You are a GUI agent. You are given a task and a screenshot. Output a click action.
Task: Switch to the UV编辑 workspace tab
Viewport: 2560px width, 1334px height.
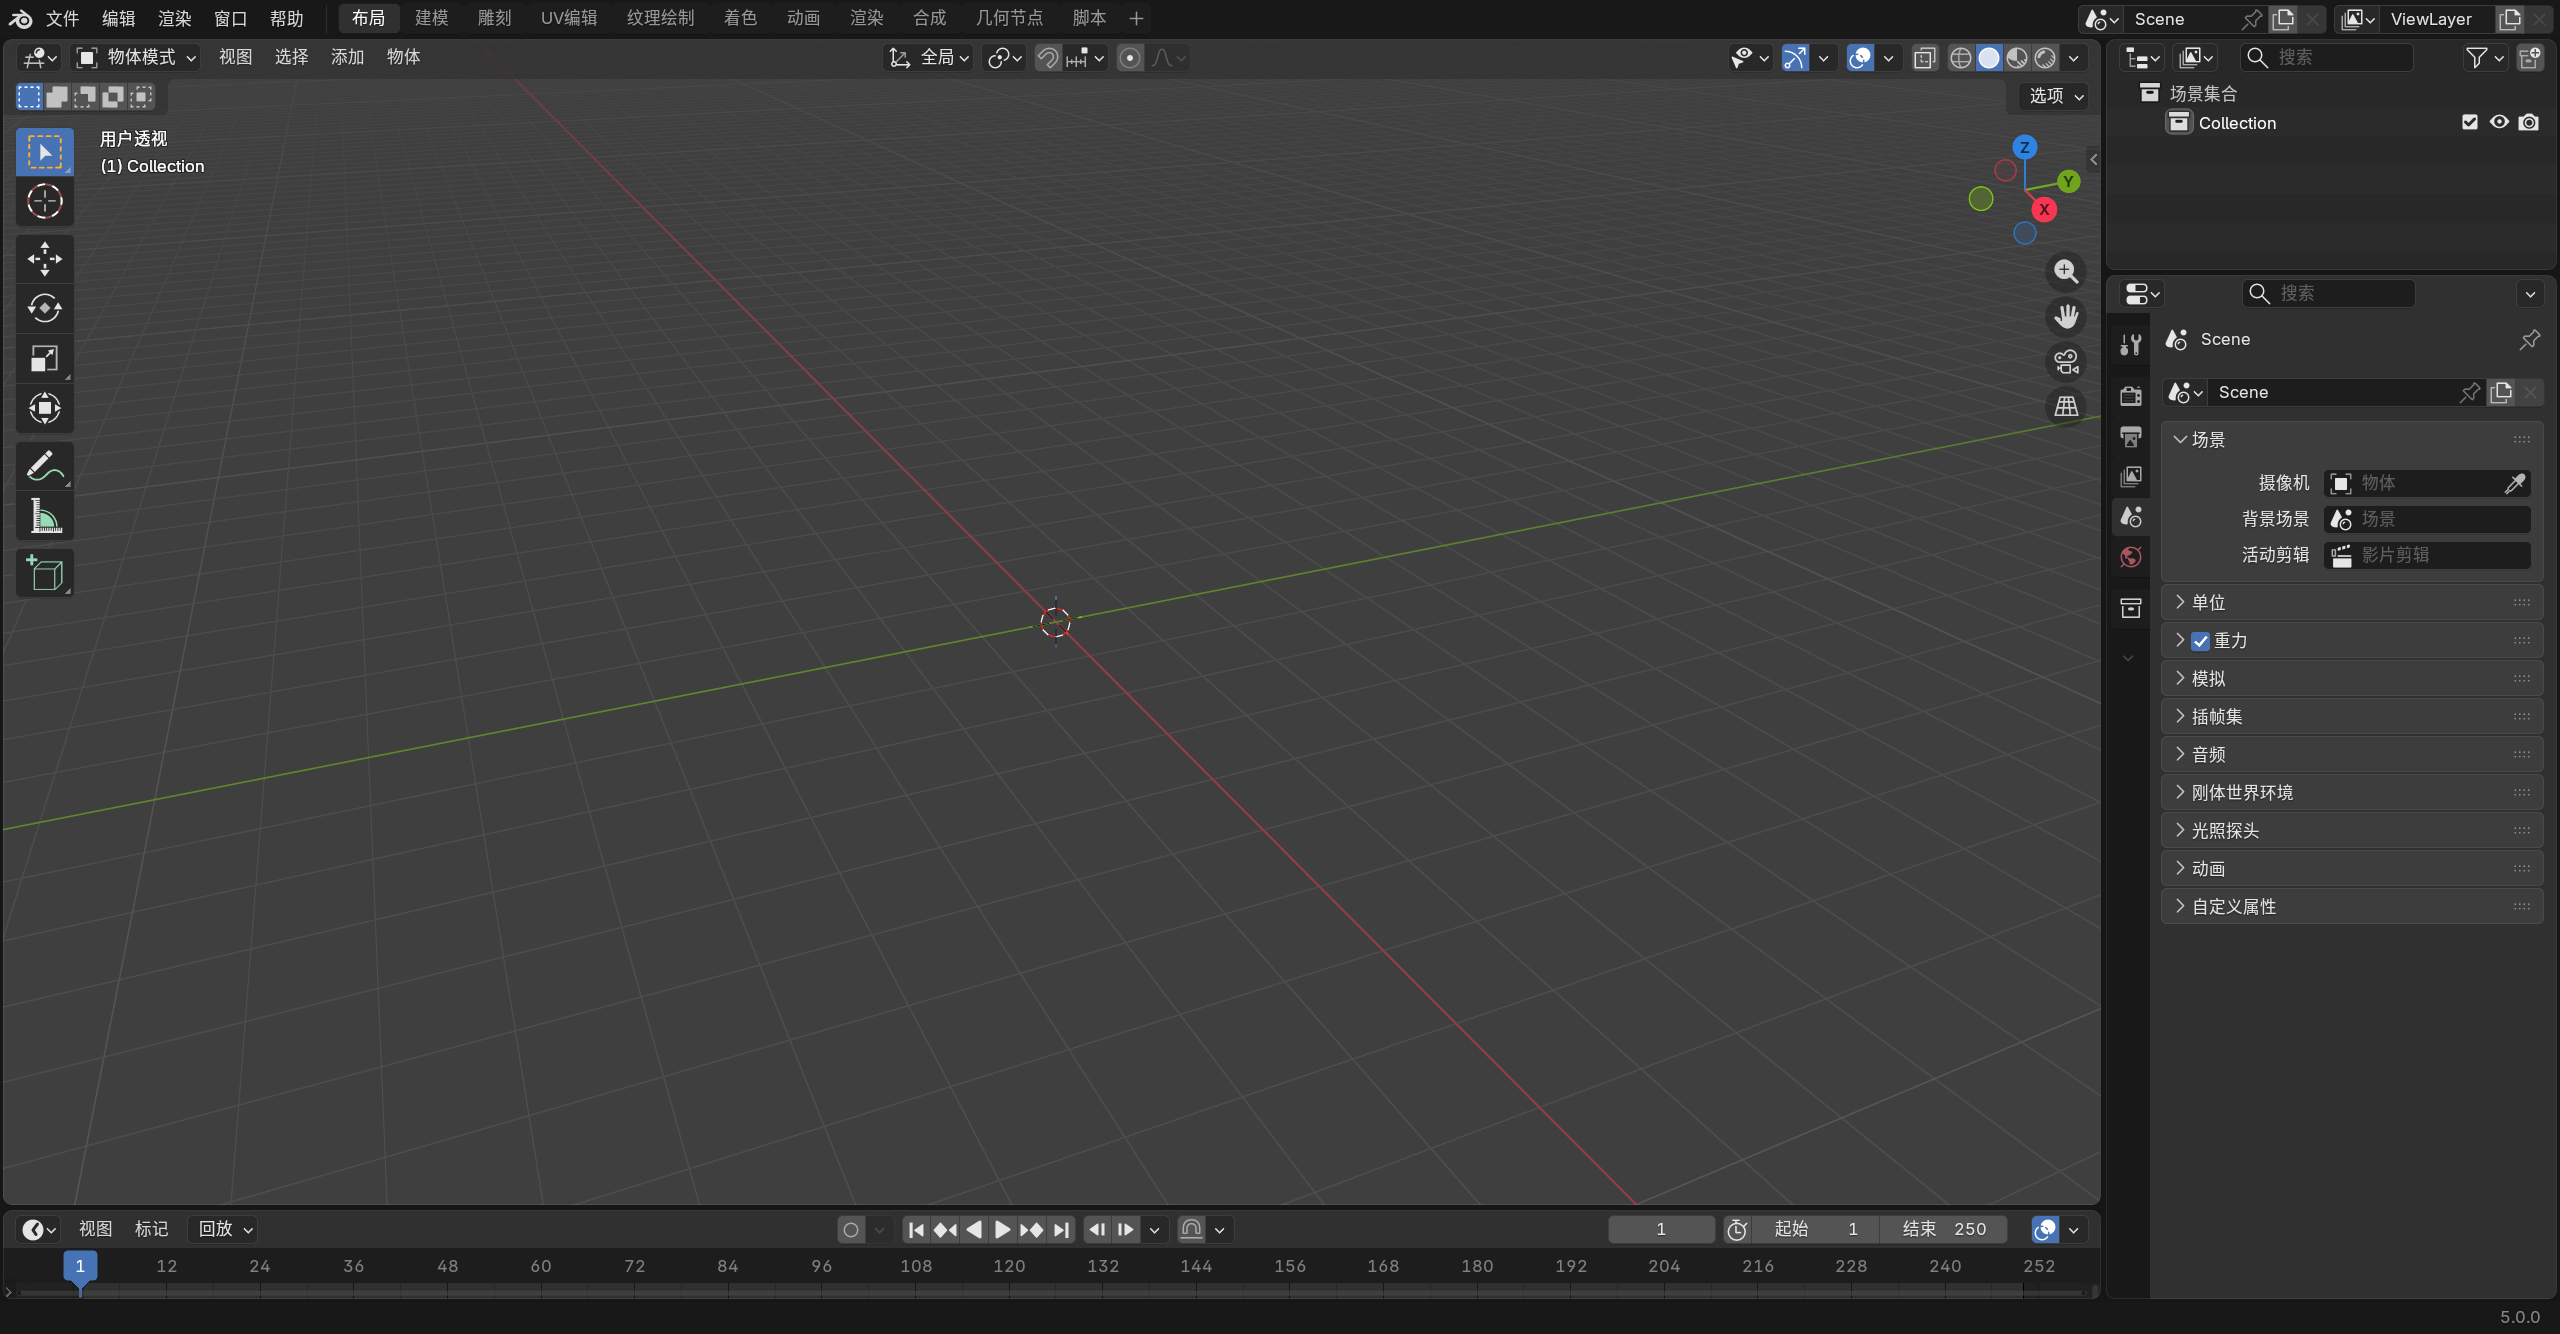pos(569,18)
